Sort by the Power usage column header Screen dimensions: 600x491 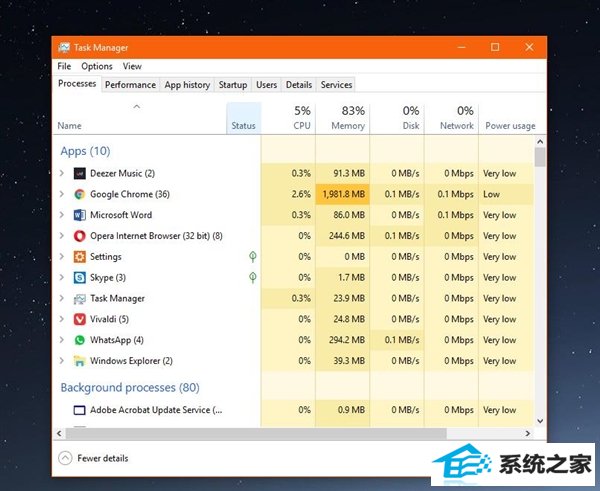pyautogui.click(x=510, y=118)
